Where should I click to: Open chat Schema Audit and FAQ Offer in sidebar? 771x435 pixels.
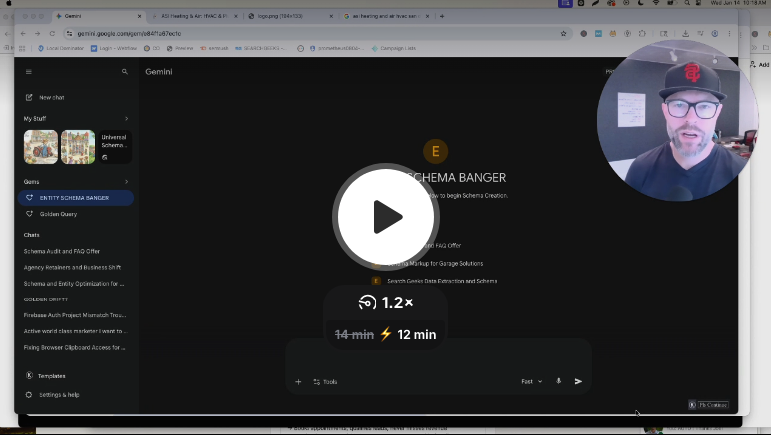tap(62, 251)
